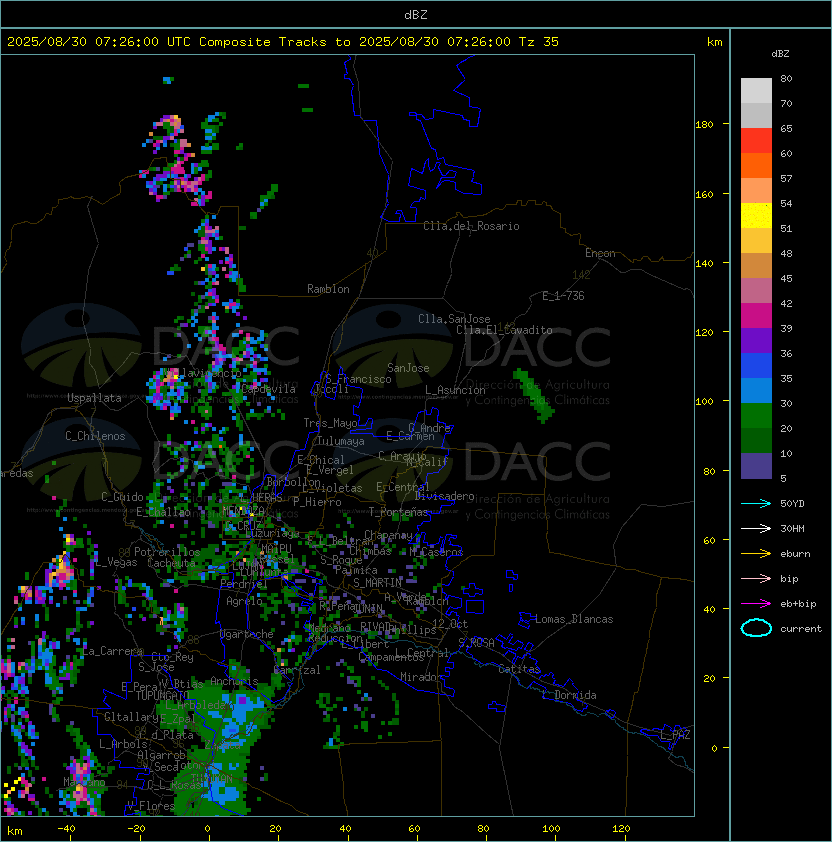
Task: Click the 'S_Francisco' map label
Action: pyautogui.click(x=358, y=379)
